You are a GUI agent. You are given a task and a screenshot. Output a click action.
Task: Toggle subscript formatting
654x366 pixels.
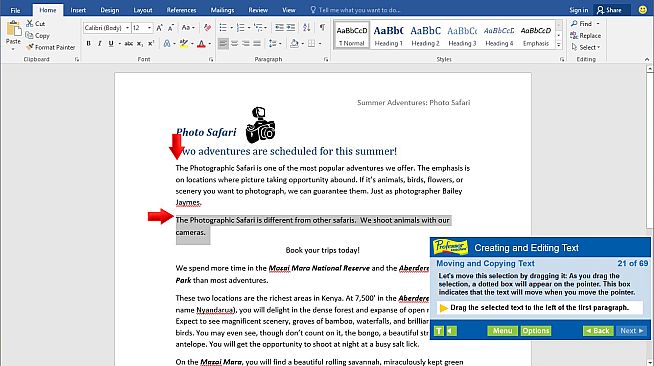(140, 43)
